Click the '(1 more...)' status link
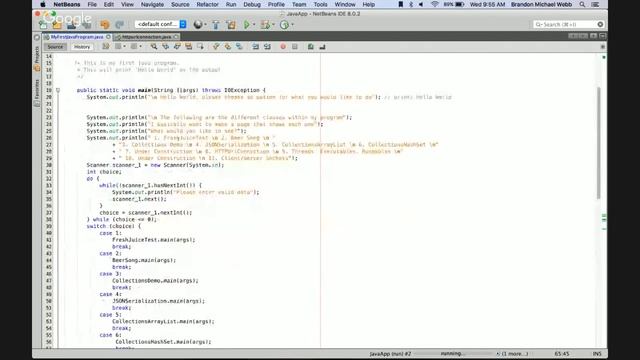640x360 pixels. coord(514,354)
